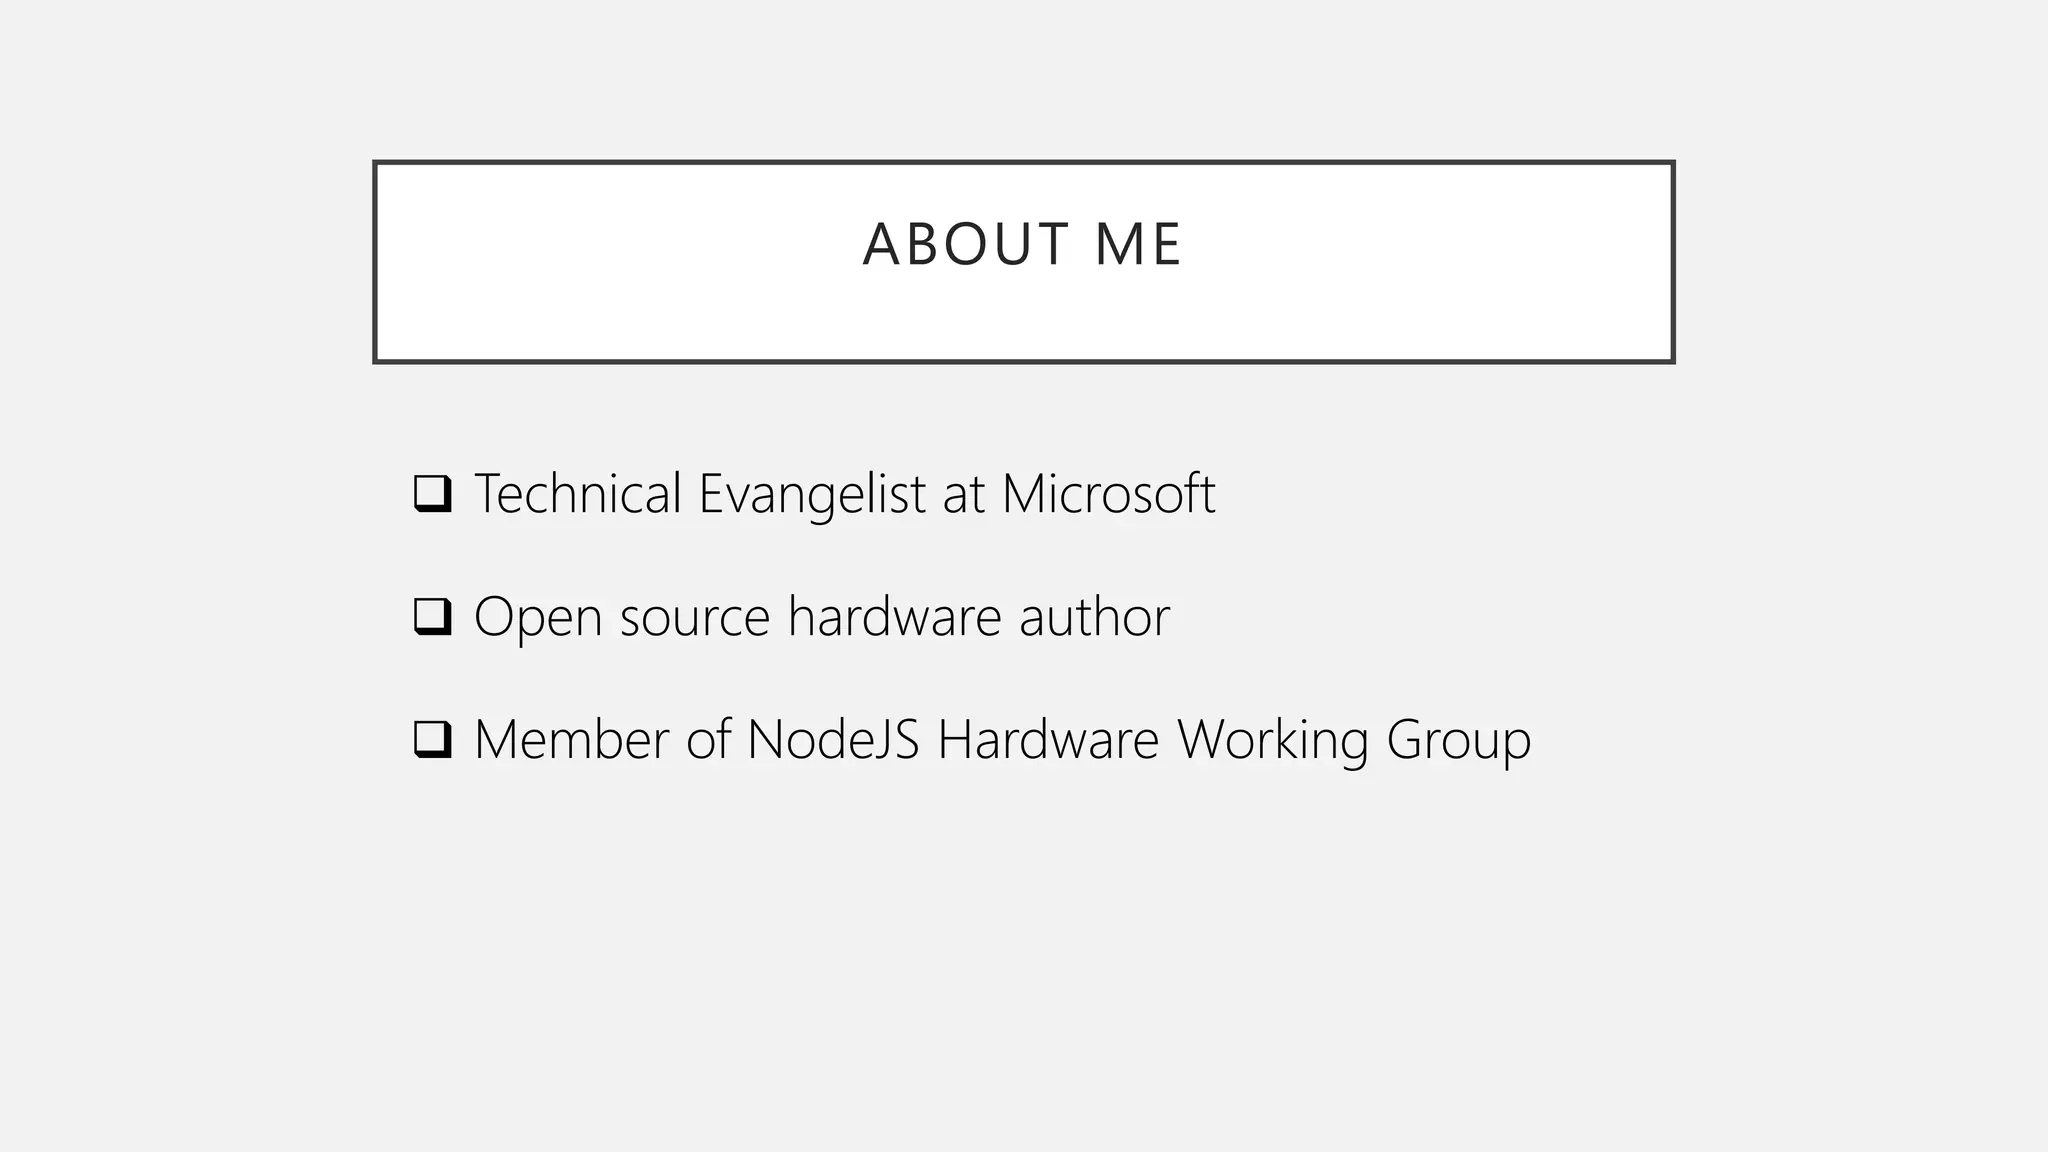Viewport: 2048px width, 1152px height.
Task: Select the word author
Action: point(1094,616)
